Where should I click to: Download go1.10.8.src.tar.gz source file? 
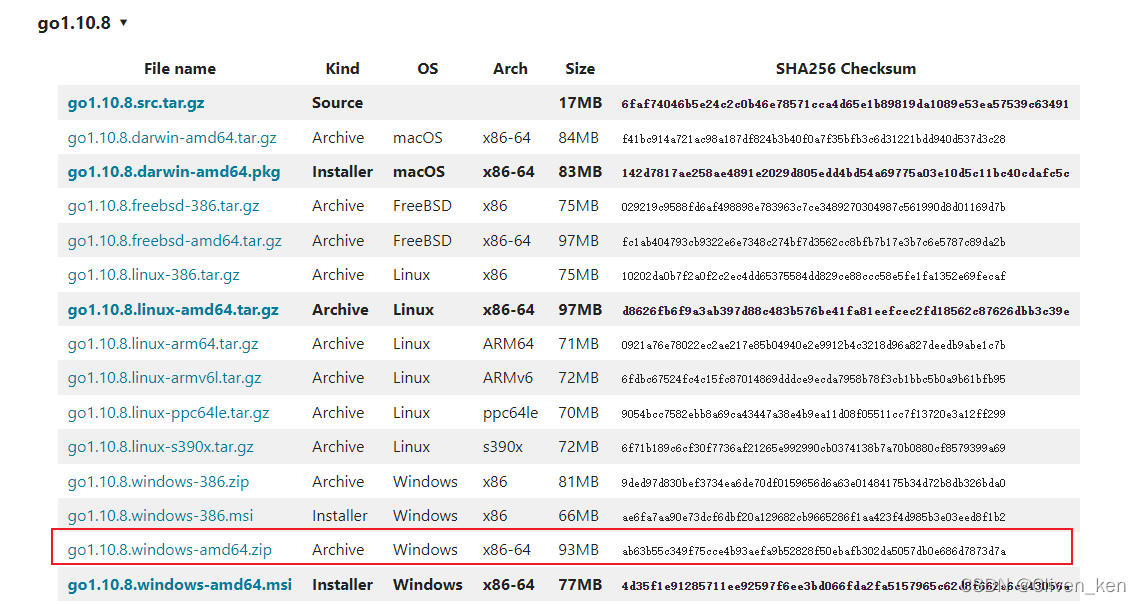click(x=136, y=103)
